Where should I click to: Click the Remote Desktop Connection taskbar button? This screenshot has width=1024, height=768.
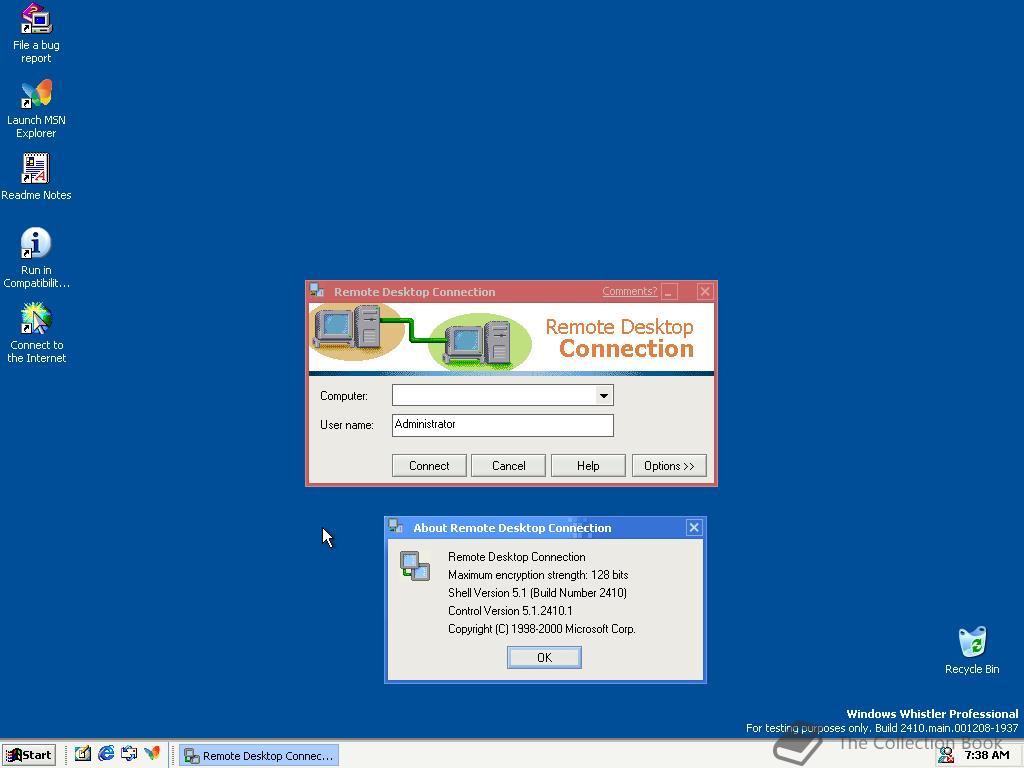pos(259,756)
